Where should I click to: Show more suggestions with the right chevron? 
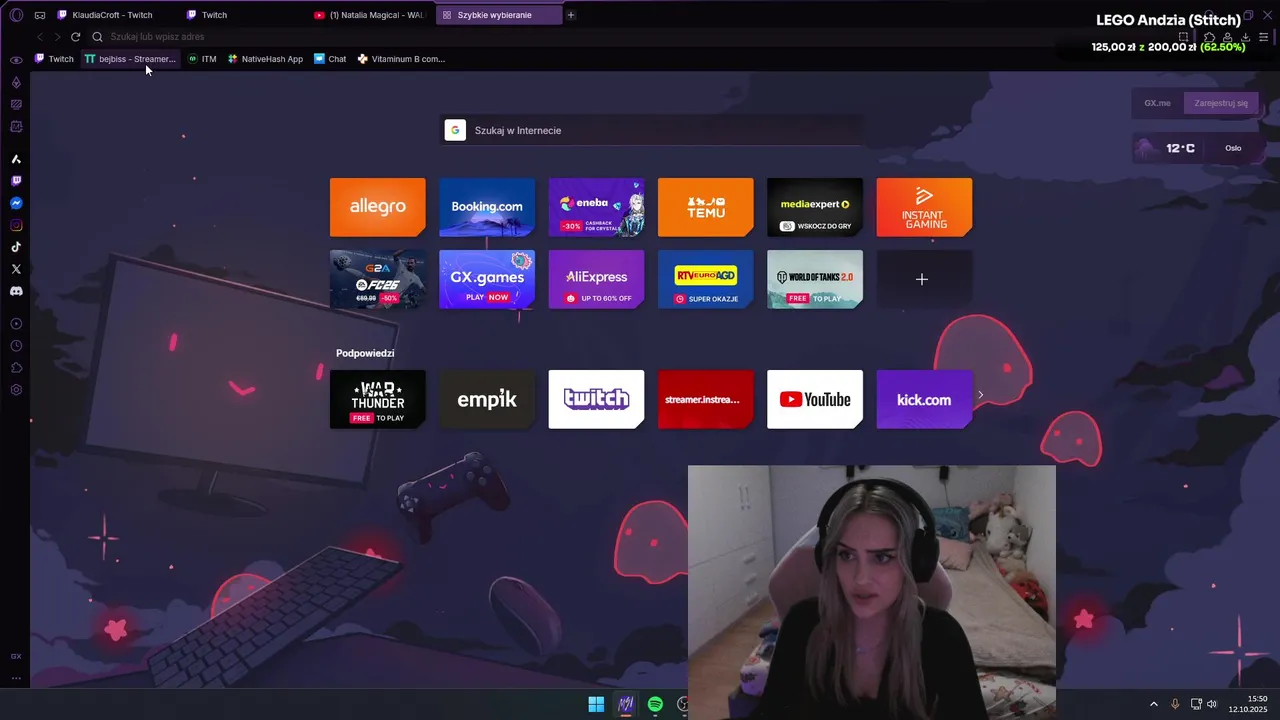[x=980, y=394]
